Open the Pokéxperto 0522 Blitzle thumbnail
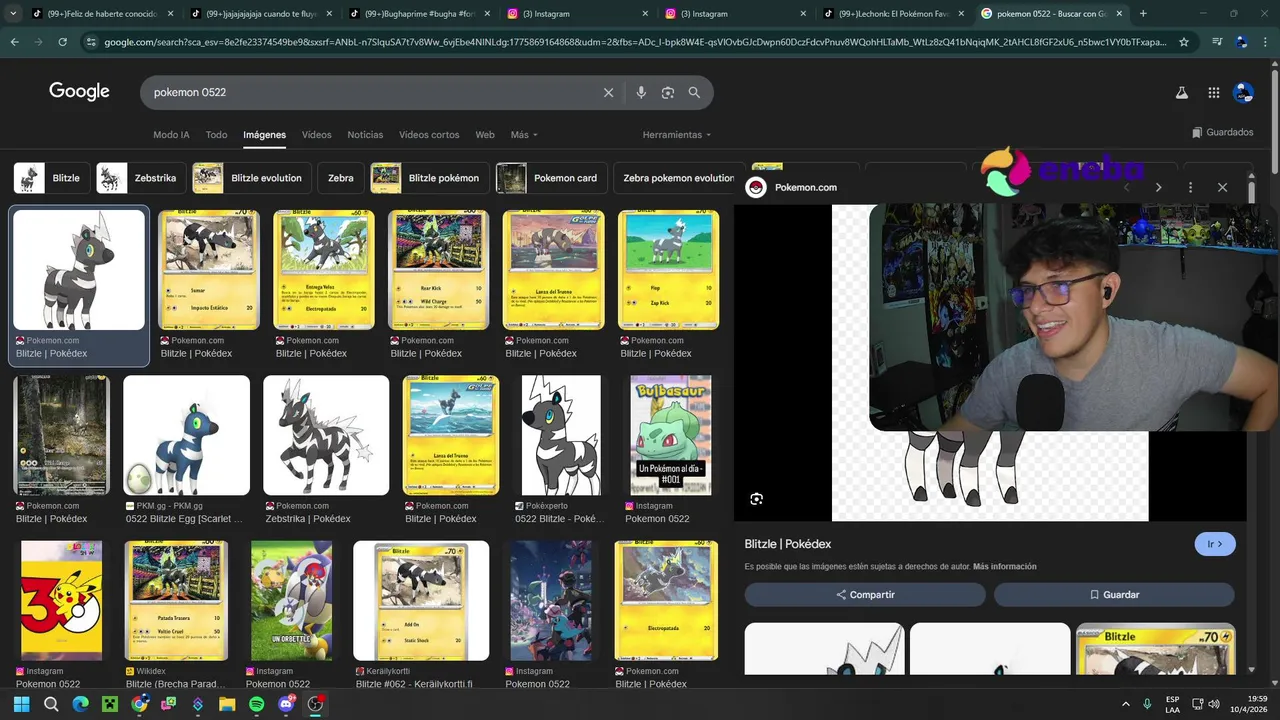1280x720 pixels. click(561, 435)
